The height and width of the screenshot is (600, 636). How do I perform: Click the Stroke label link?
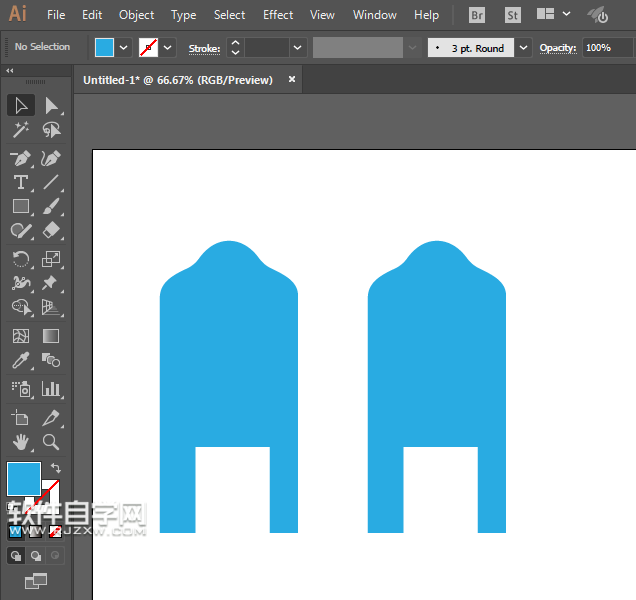tap(204, 48)
